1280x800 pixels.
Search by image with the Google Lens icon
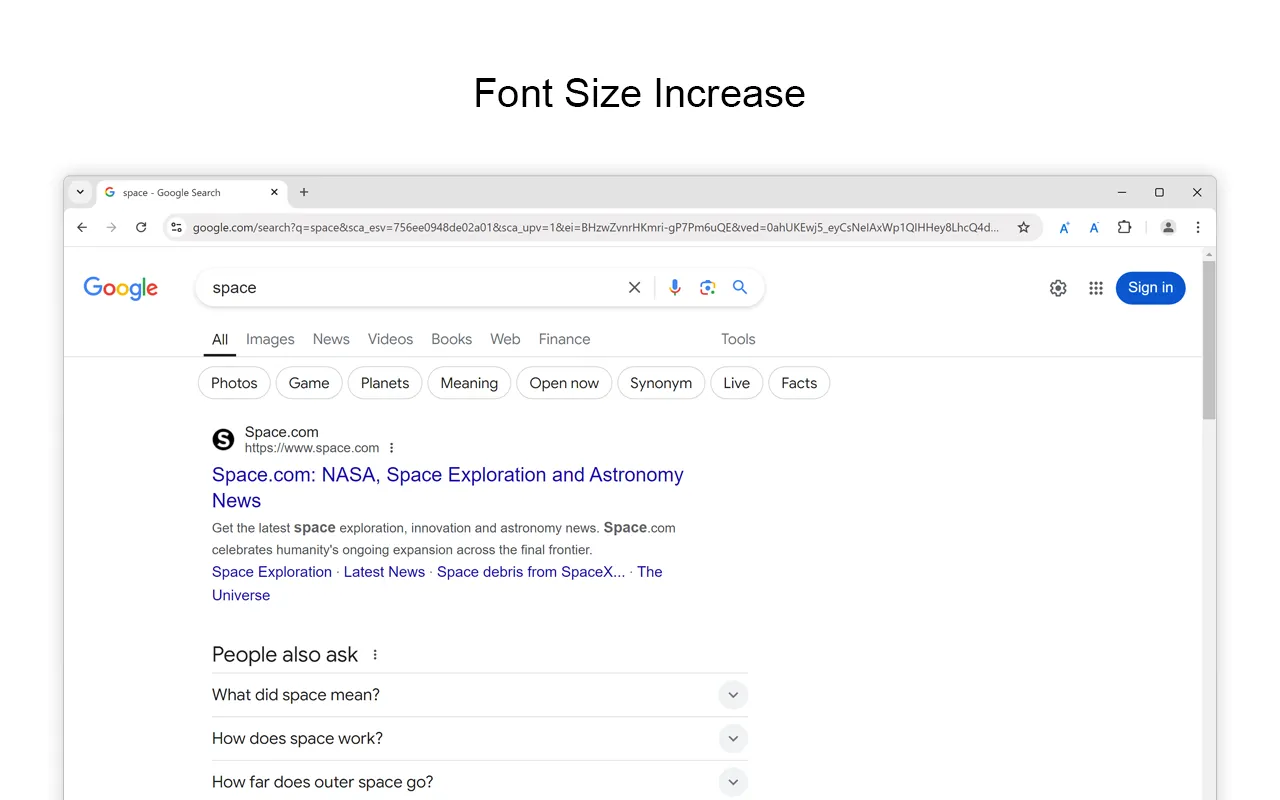[x=707, y=287]
